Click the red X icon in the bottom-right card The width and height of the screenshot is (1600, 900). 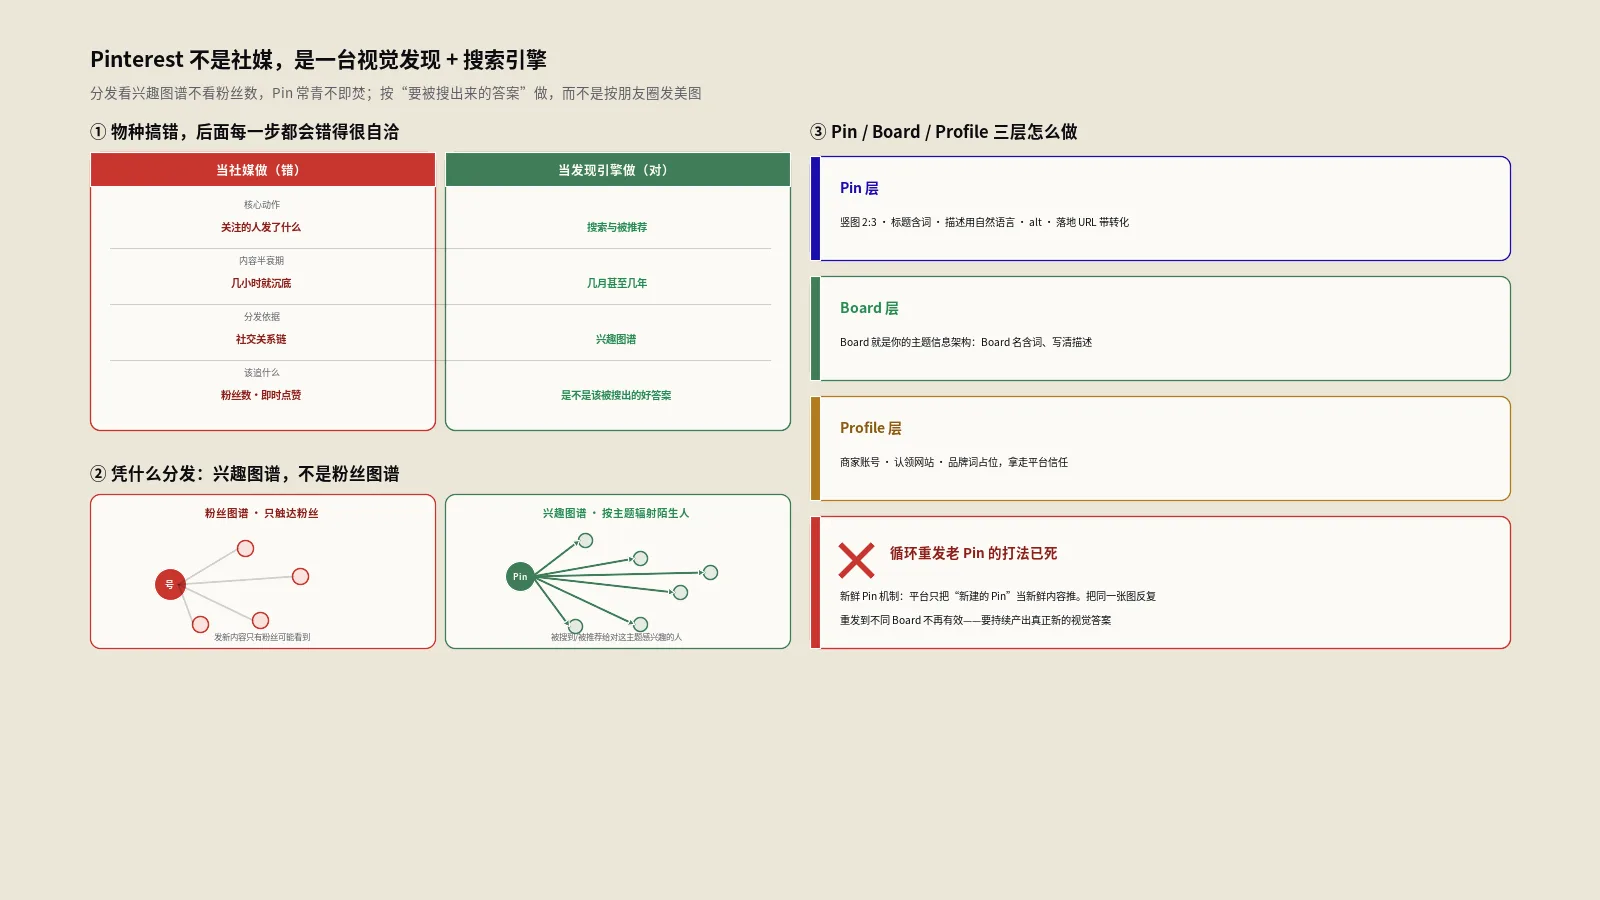point(856,560)
